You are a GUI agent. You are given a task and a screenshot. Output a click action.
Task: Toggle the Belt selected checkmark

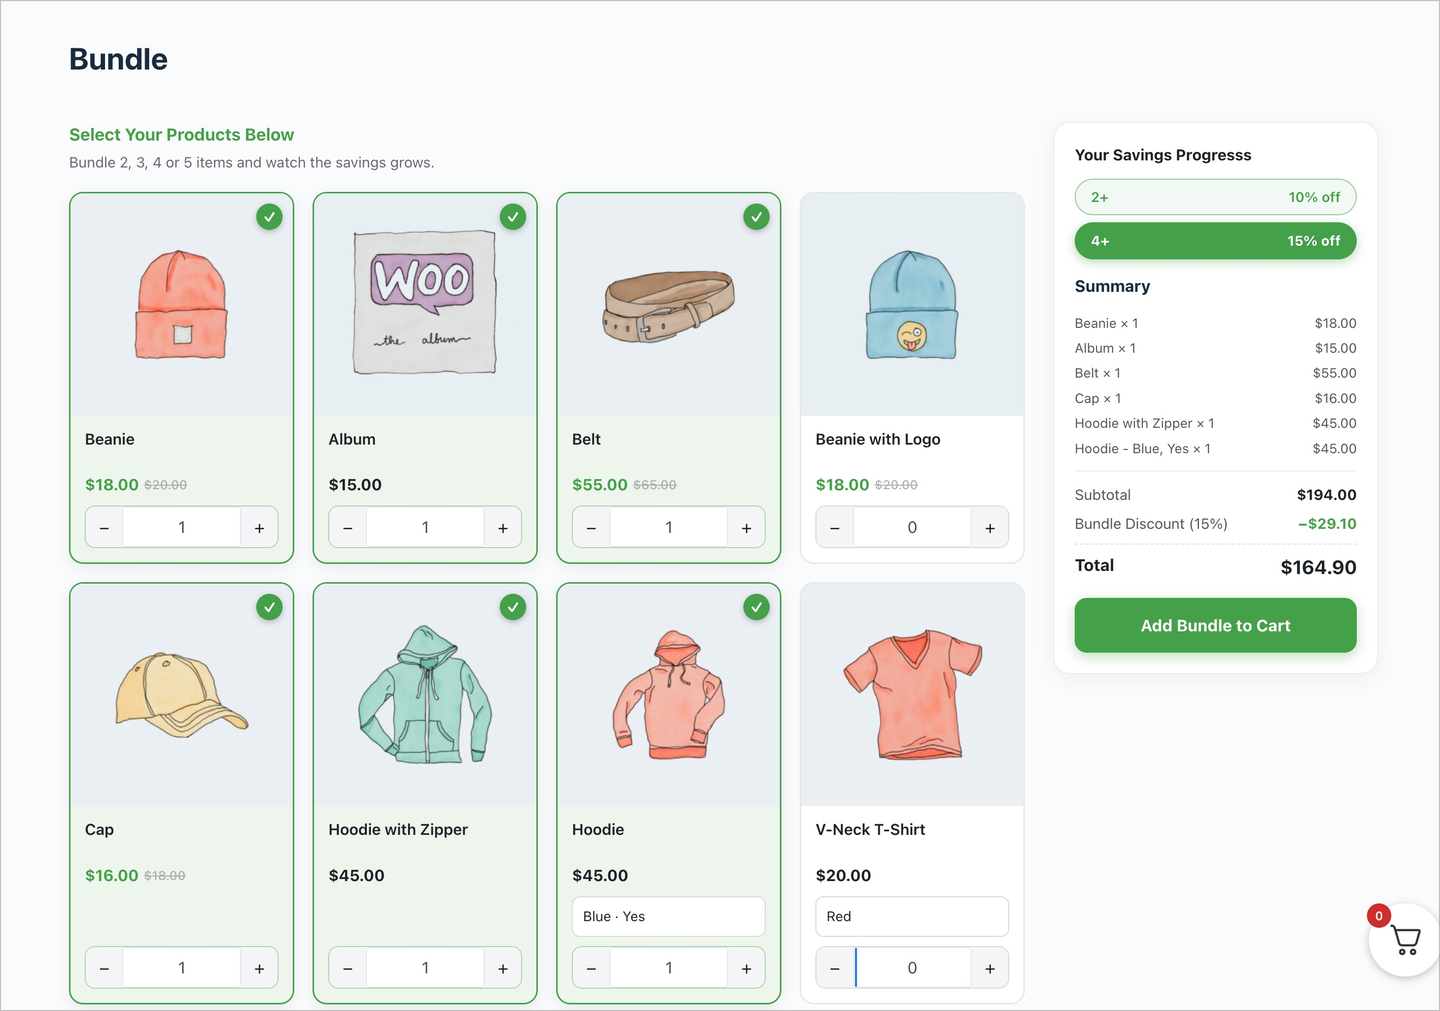(757, 217)
